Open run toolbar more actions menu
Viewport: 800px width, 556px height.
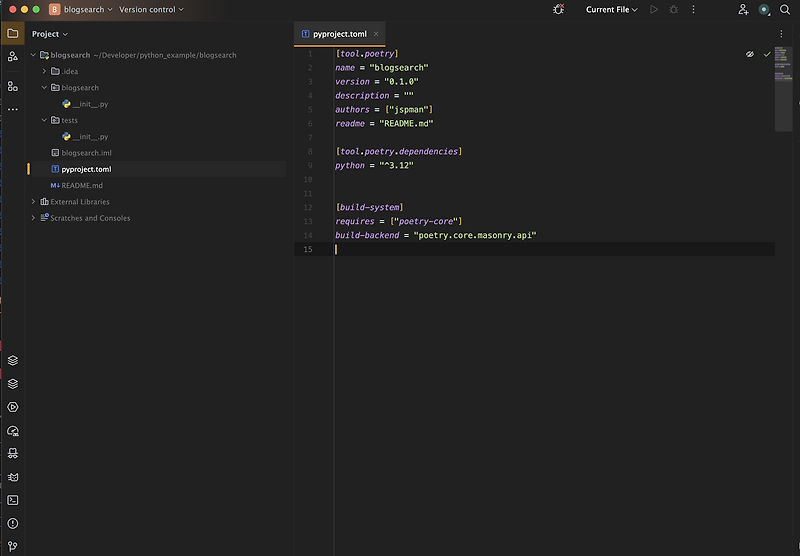(693, 9)
